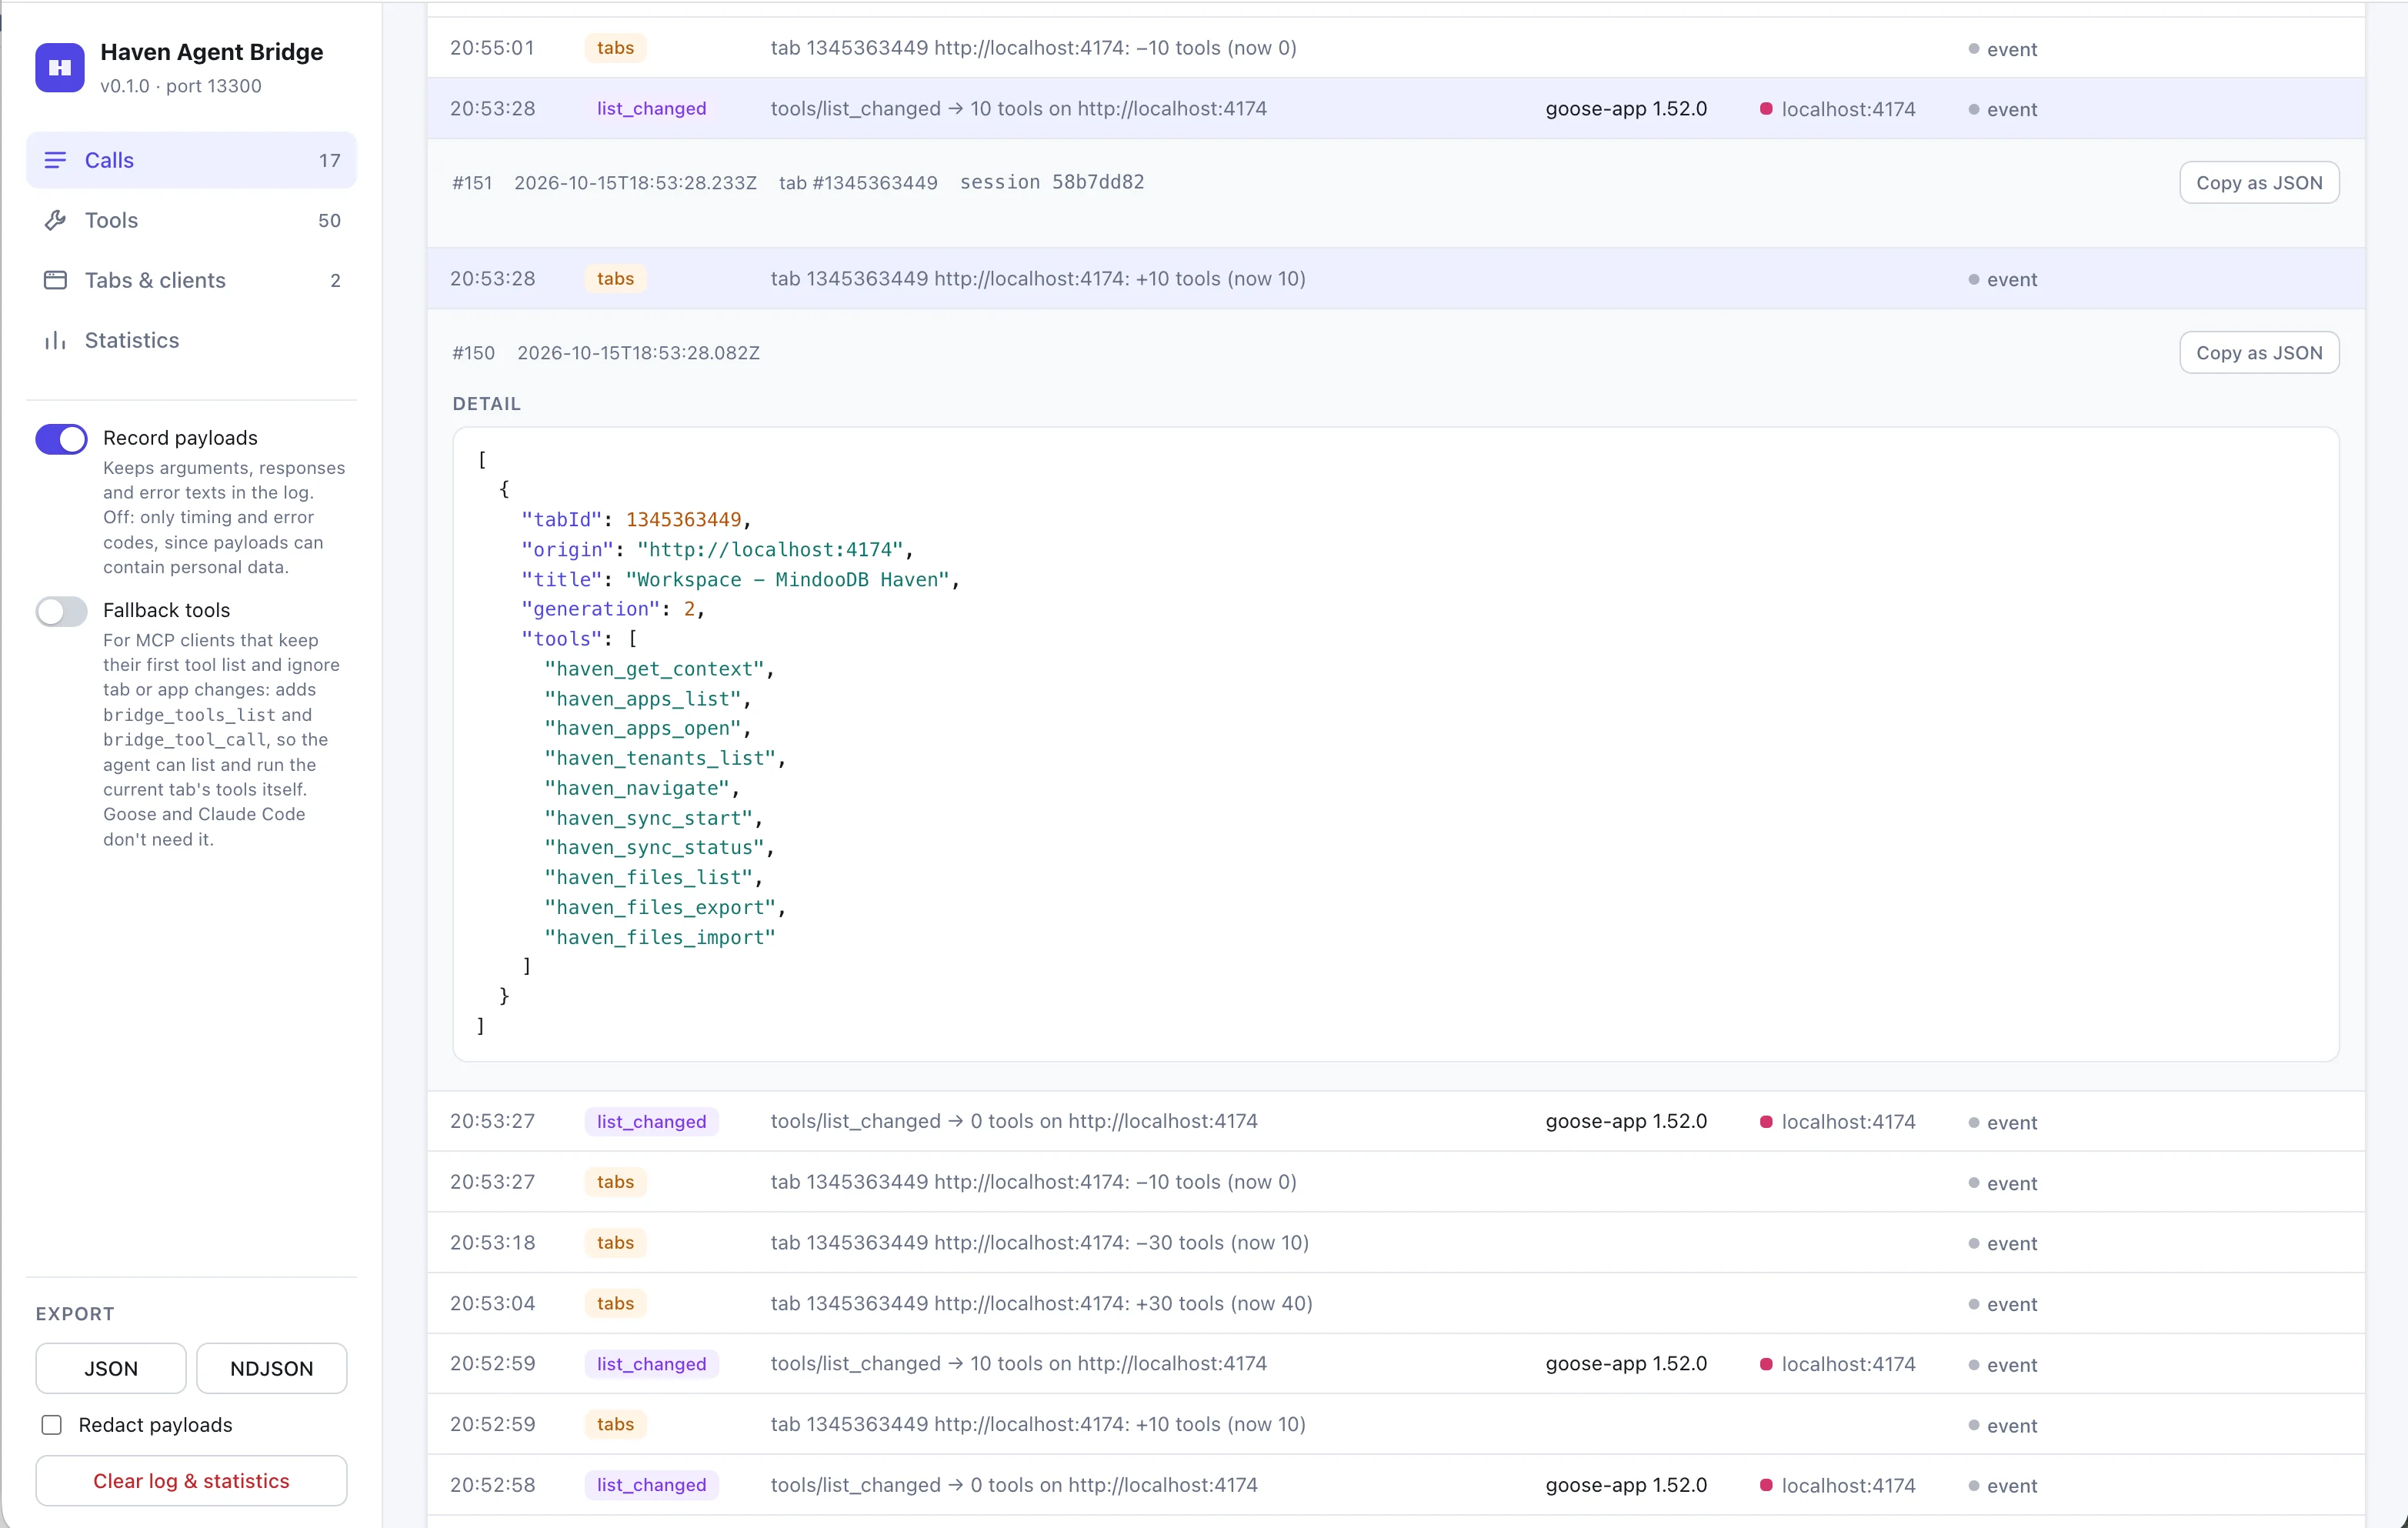The image size is (2408, 1528).
Task: Expand the 20:53:18 tabs row
Action: click(x=1396, y=1243)
